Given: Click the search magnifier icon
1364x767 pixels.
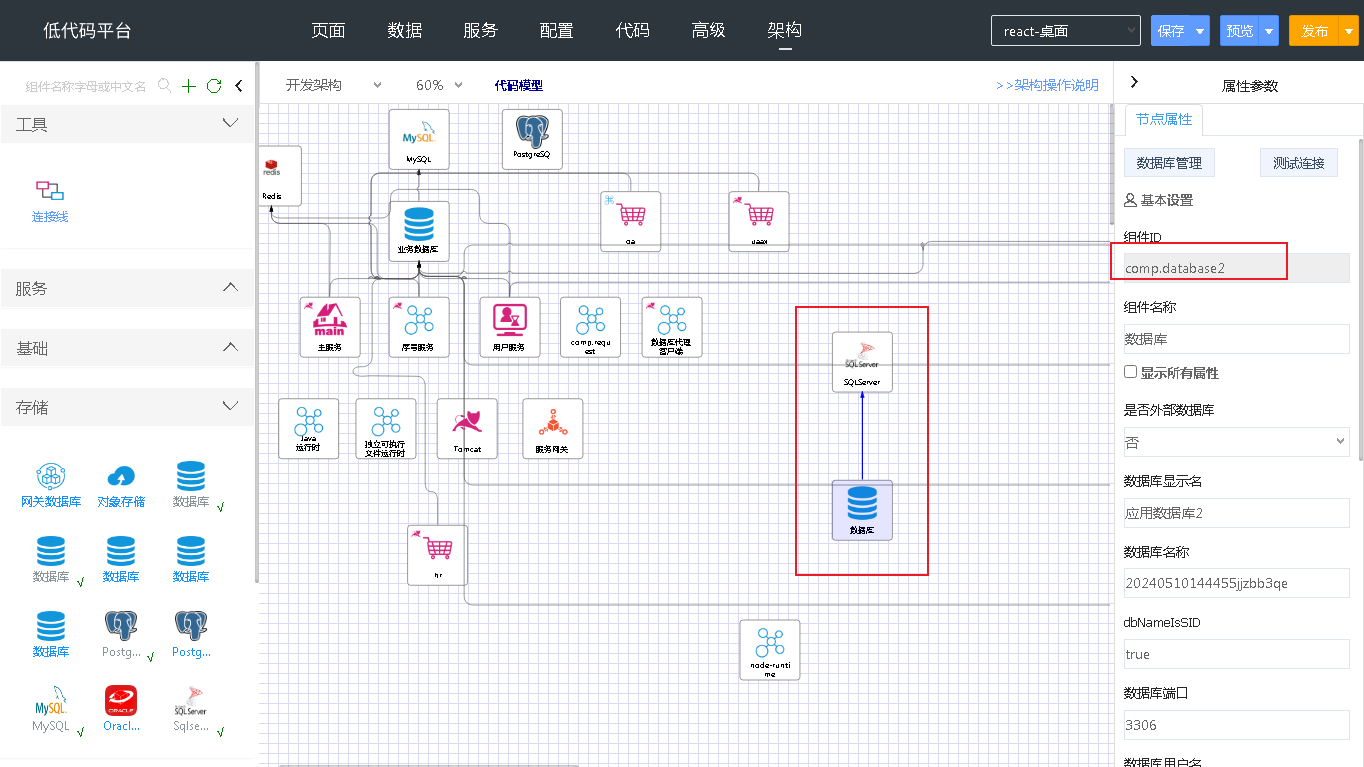Looking at the screenshot, I should [x=165, y=86].
